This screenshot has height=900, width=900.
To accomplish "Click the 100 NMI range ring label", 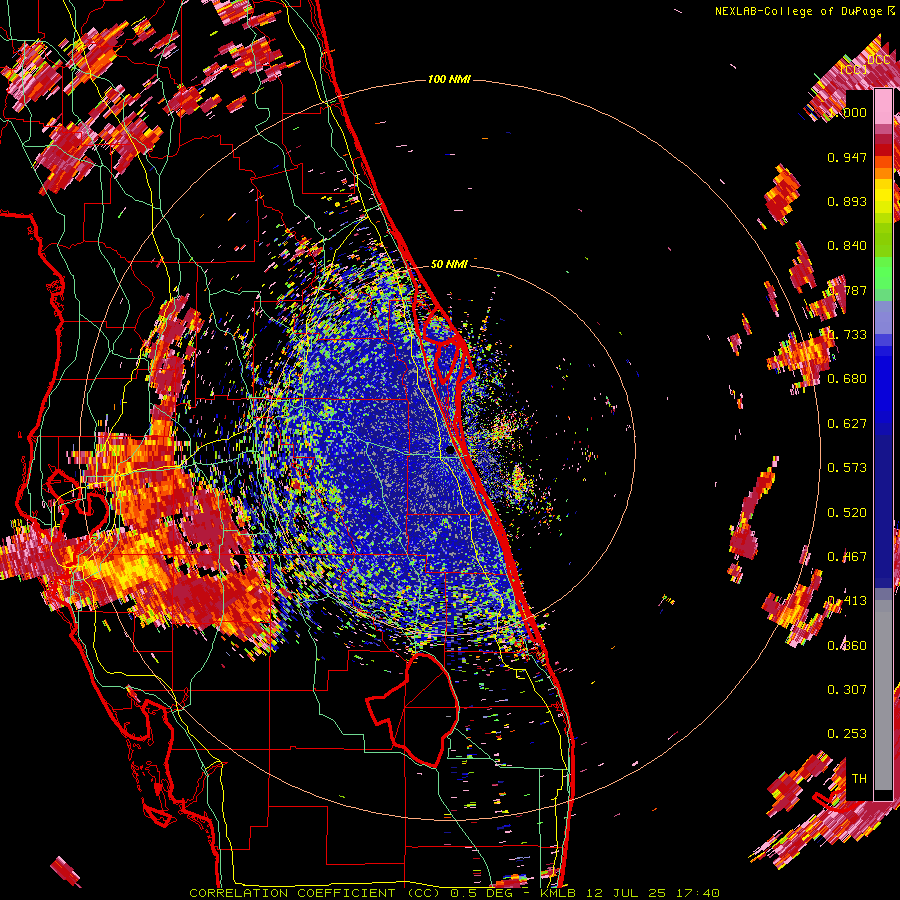I will [448, 79].
